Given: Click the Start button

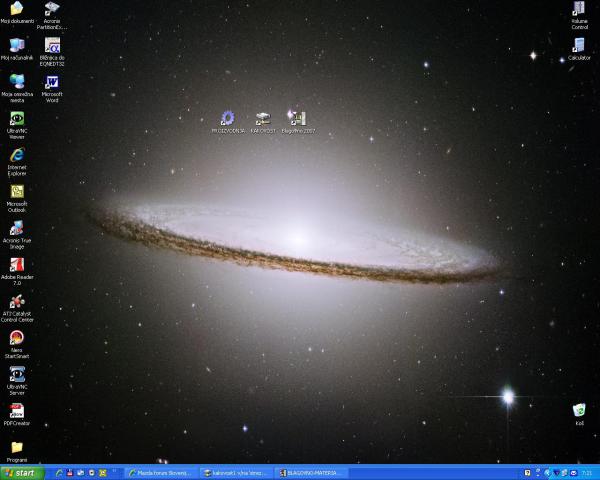Looking at the screenshot, I should 22,472.
